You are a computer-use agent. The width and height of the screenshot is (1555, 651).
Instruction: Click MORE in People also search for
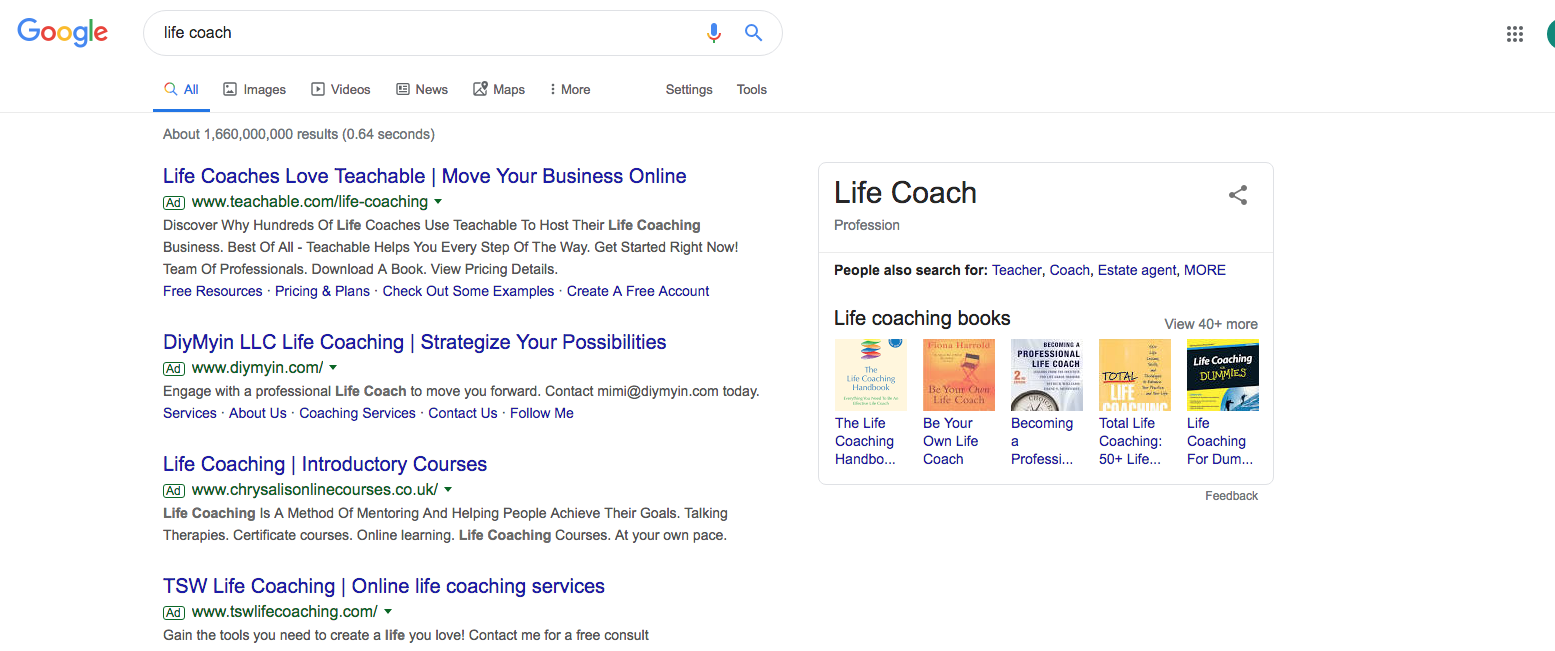point(1205,270)
